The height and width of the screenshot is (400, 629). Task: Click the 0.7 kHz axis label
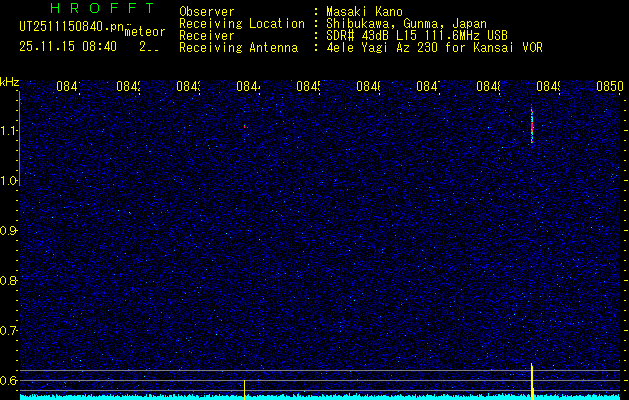[x=8, y=331]
